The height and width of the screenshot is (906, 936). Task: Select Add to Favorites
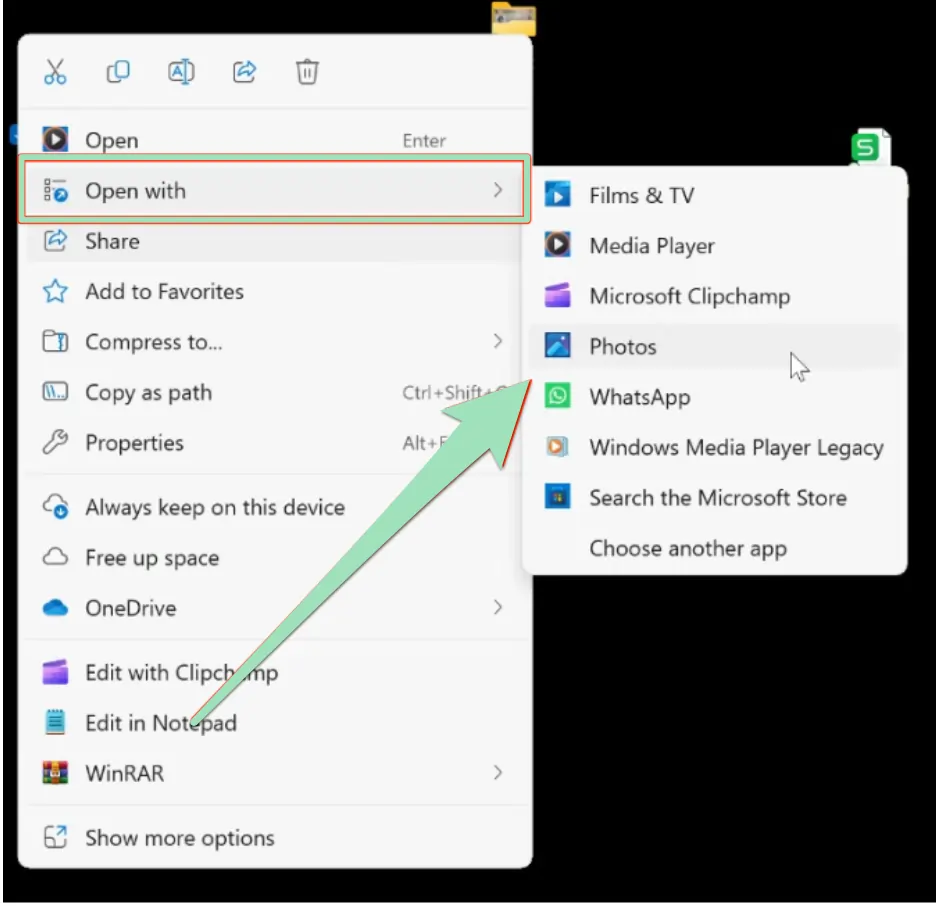click(275, 291)
